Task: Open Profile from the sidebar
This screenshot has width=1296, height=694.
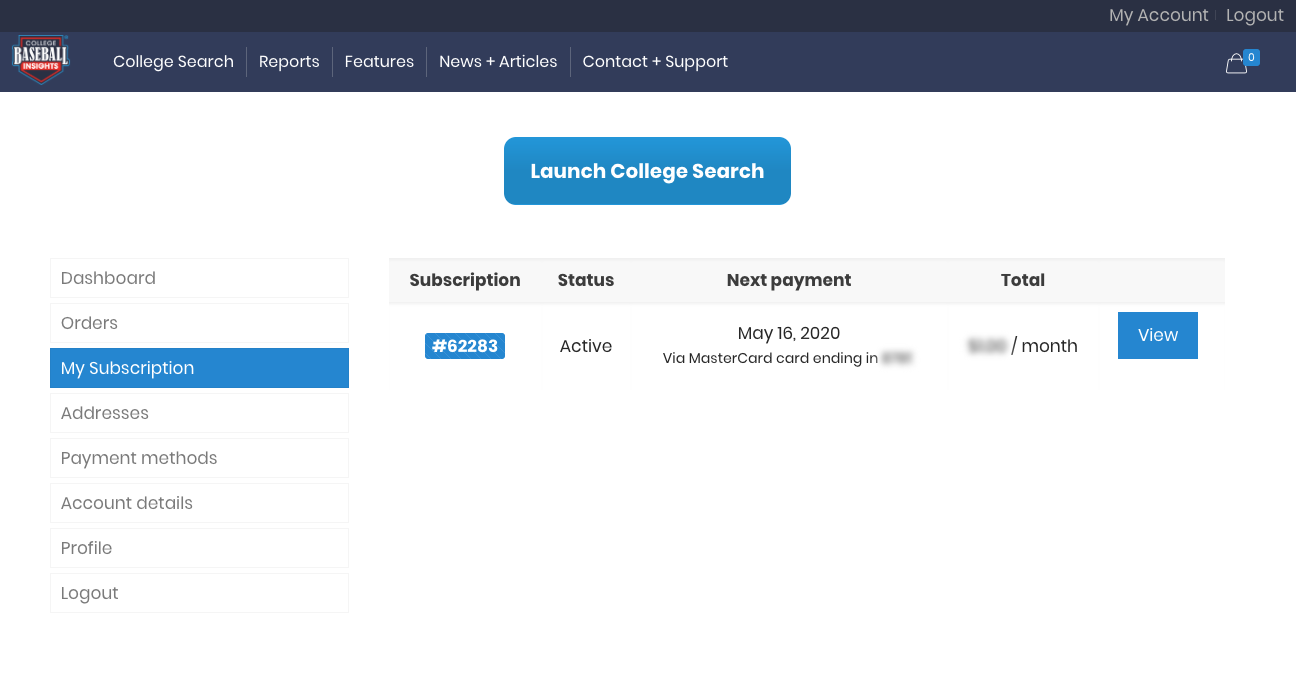Action: pyautogui.click(x=199, y=548)
